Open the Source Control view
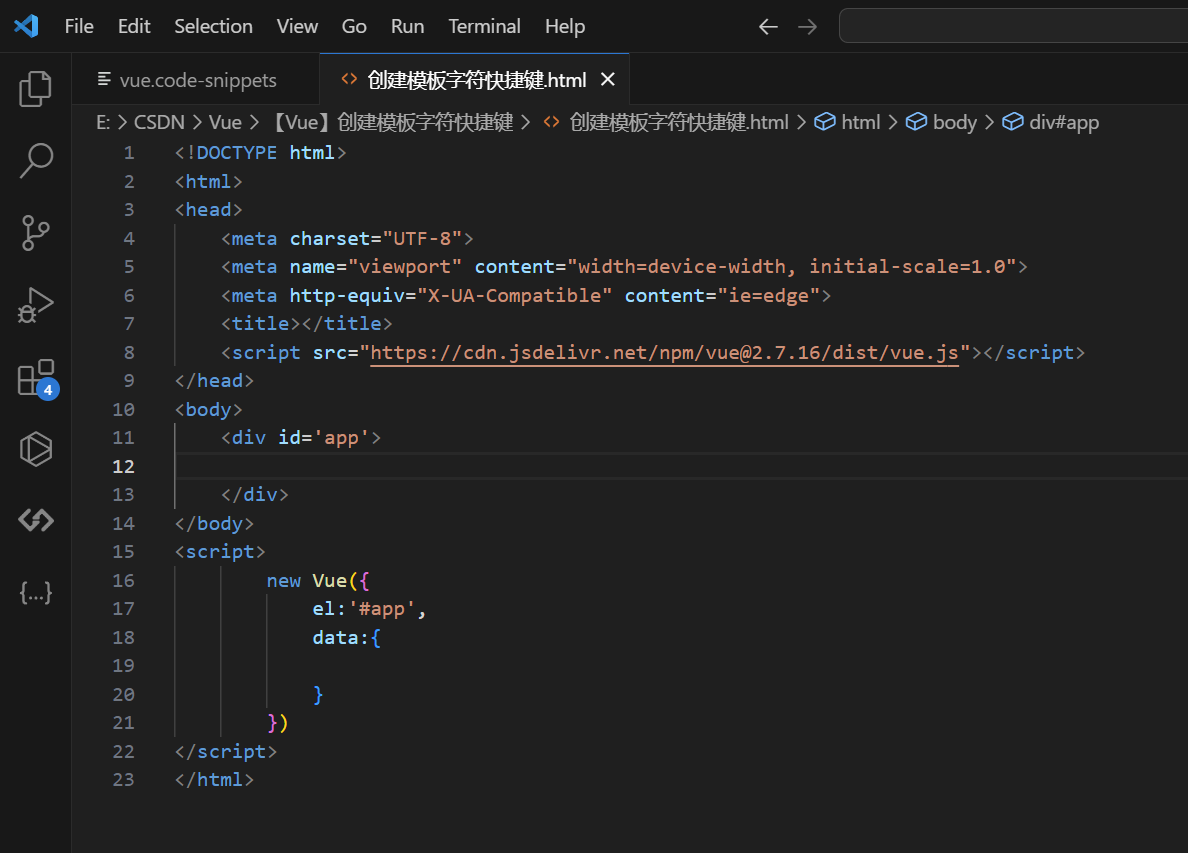Image resolution: width=1188 pixels, height=853 pixels. [36, 233]
